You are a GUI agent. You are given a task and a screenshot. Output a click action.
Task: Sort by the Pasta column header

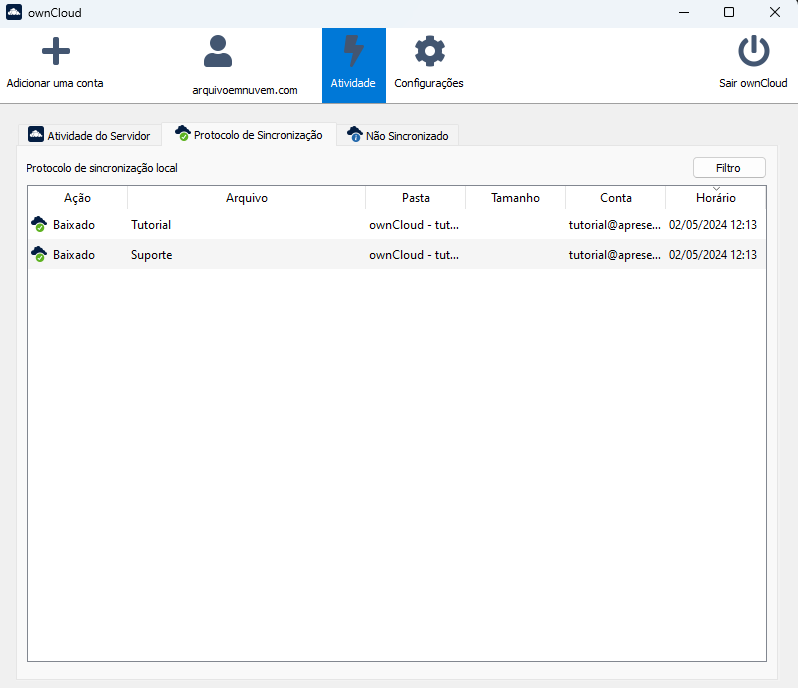click(x=416, y=198)
